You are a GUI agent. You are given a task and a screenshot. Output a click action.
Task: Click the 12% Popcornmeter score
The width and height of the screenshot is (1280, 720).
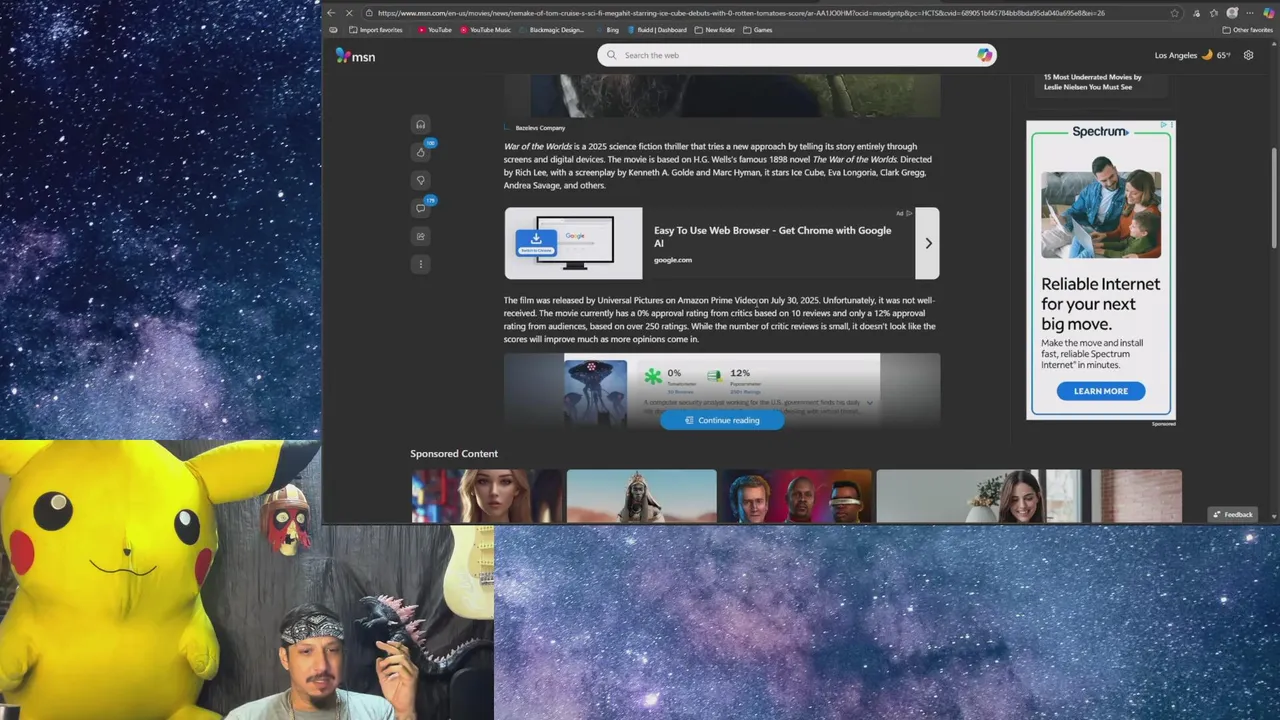click(x=740, y=373)
